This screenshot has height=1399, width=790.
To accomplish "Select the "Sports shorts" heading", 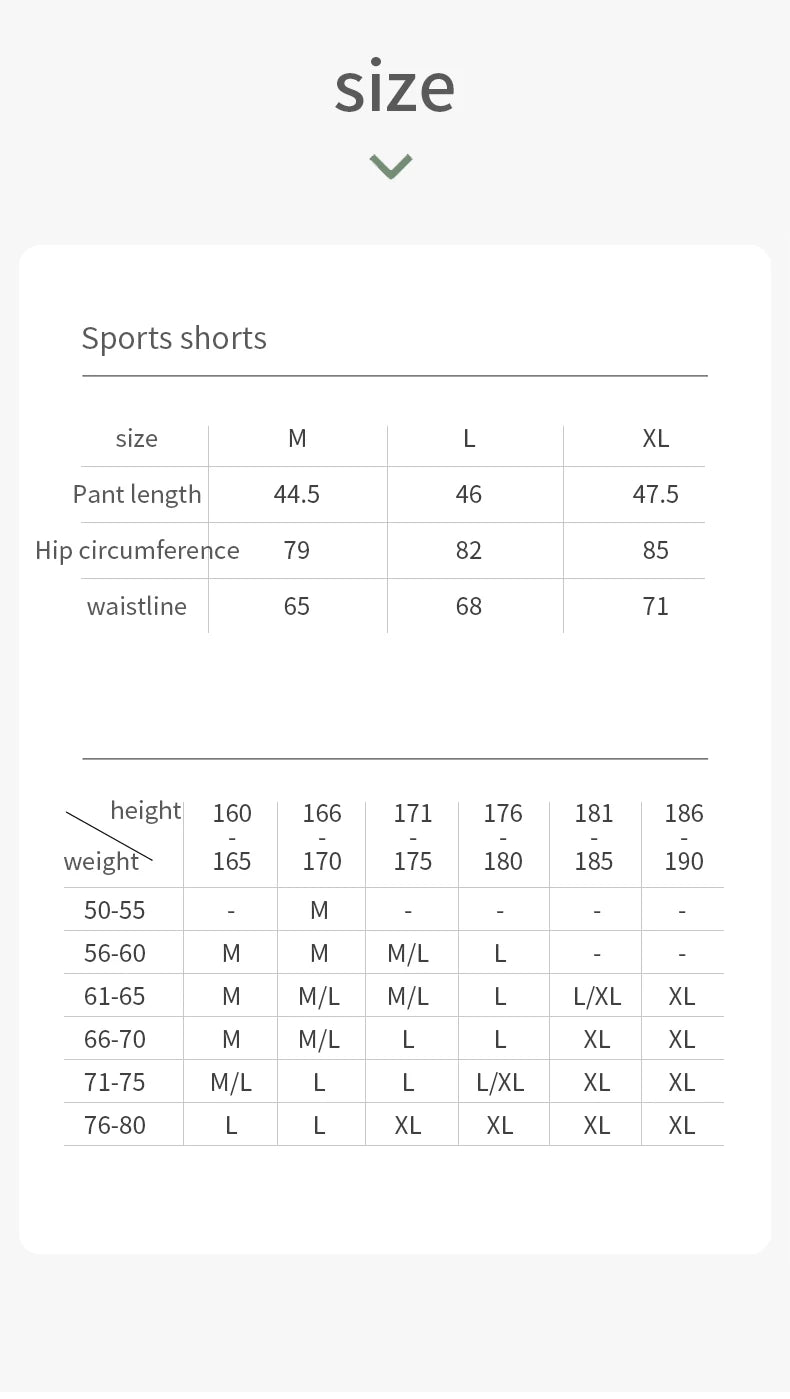I will click(174, 338).
